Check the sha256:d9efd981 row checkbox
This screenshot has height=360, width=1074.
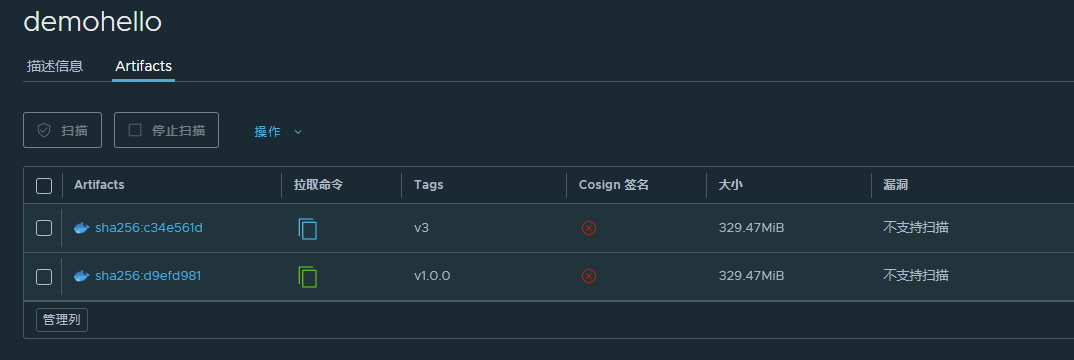pos(44,277)
